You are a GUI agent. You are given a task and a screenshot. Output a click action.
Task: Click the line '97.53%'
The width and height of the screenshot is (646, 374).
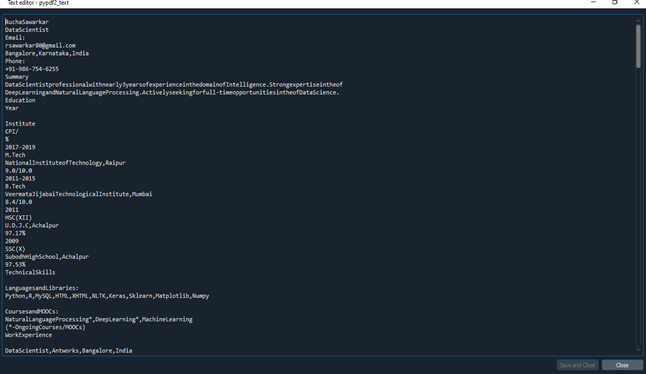15,264
